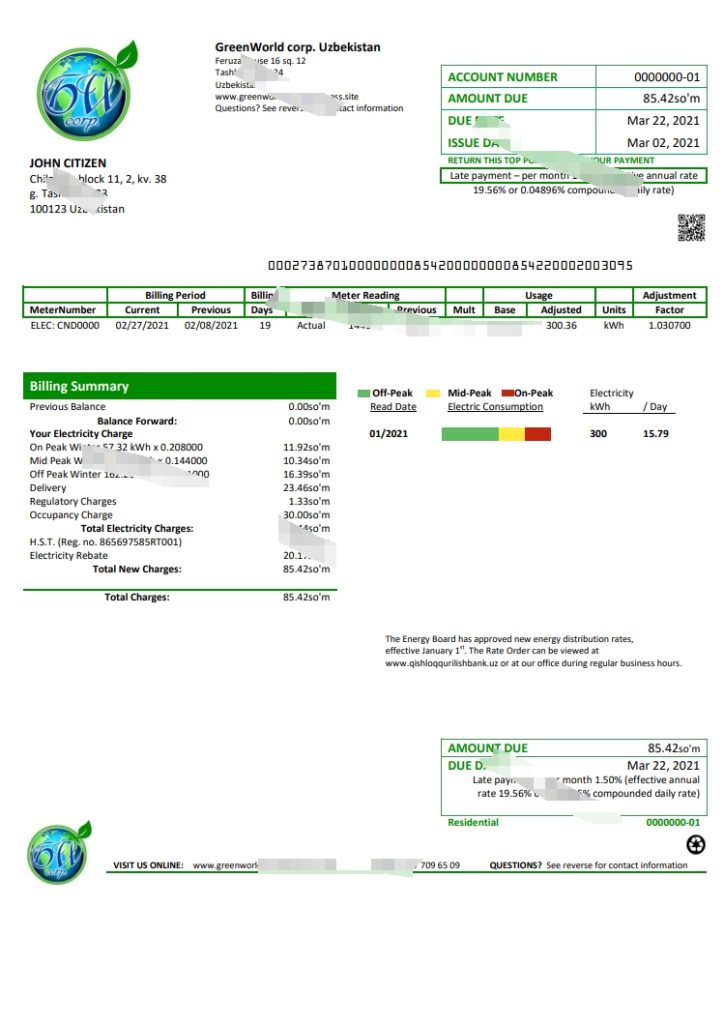Image resolution: width=724 pixels, height=1024 pixels.
Task: Click the recycle symbol near footer
Action: (x=695, y=845)
